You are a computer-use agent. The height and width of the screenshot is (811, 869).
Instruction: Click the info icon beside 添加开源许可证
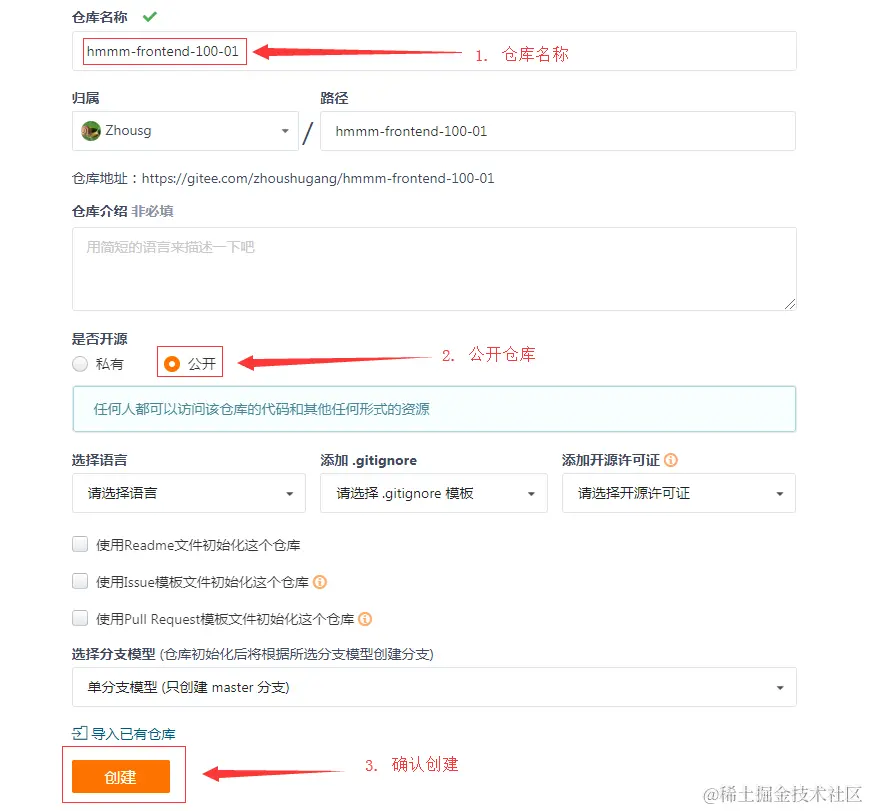[x=671, y=460]
